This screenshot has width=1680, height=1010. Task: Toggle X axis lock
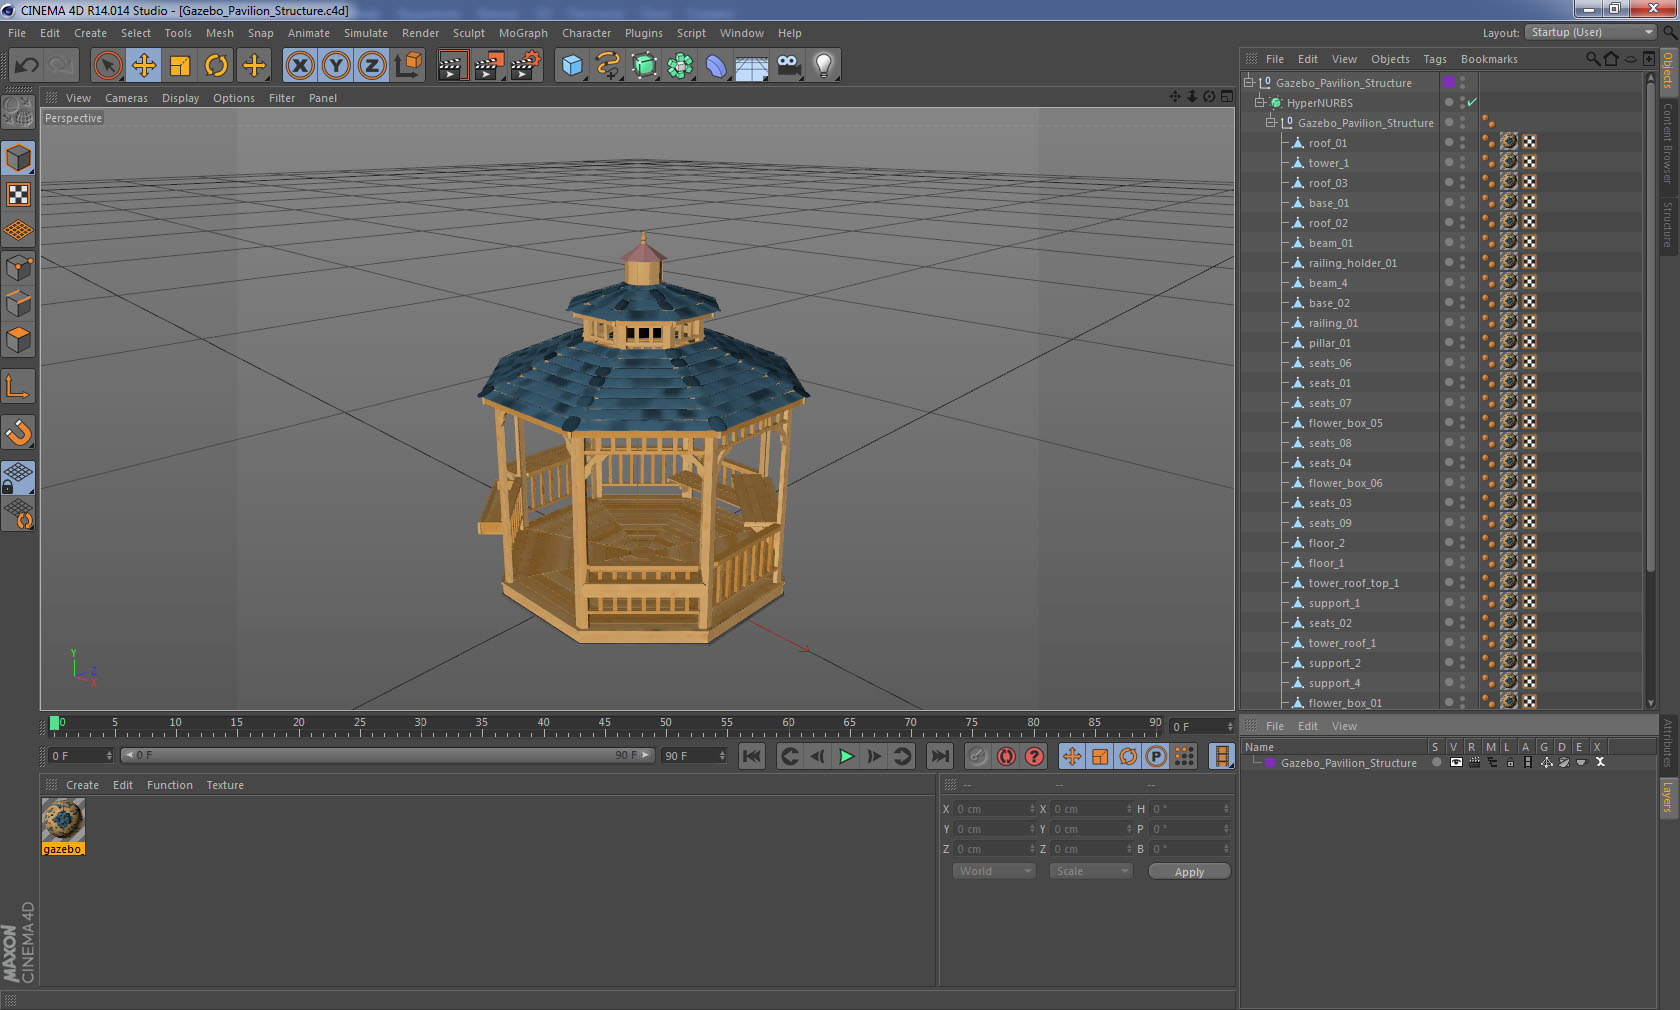point(299,66)
